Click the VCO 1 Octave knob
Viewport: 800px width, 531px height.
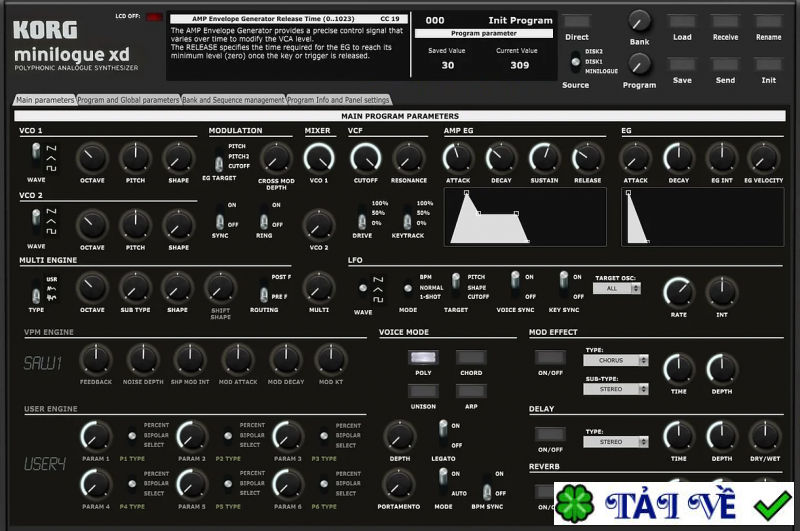click(x=92, y=159)
